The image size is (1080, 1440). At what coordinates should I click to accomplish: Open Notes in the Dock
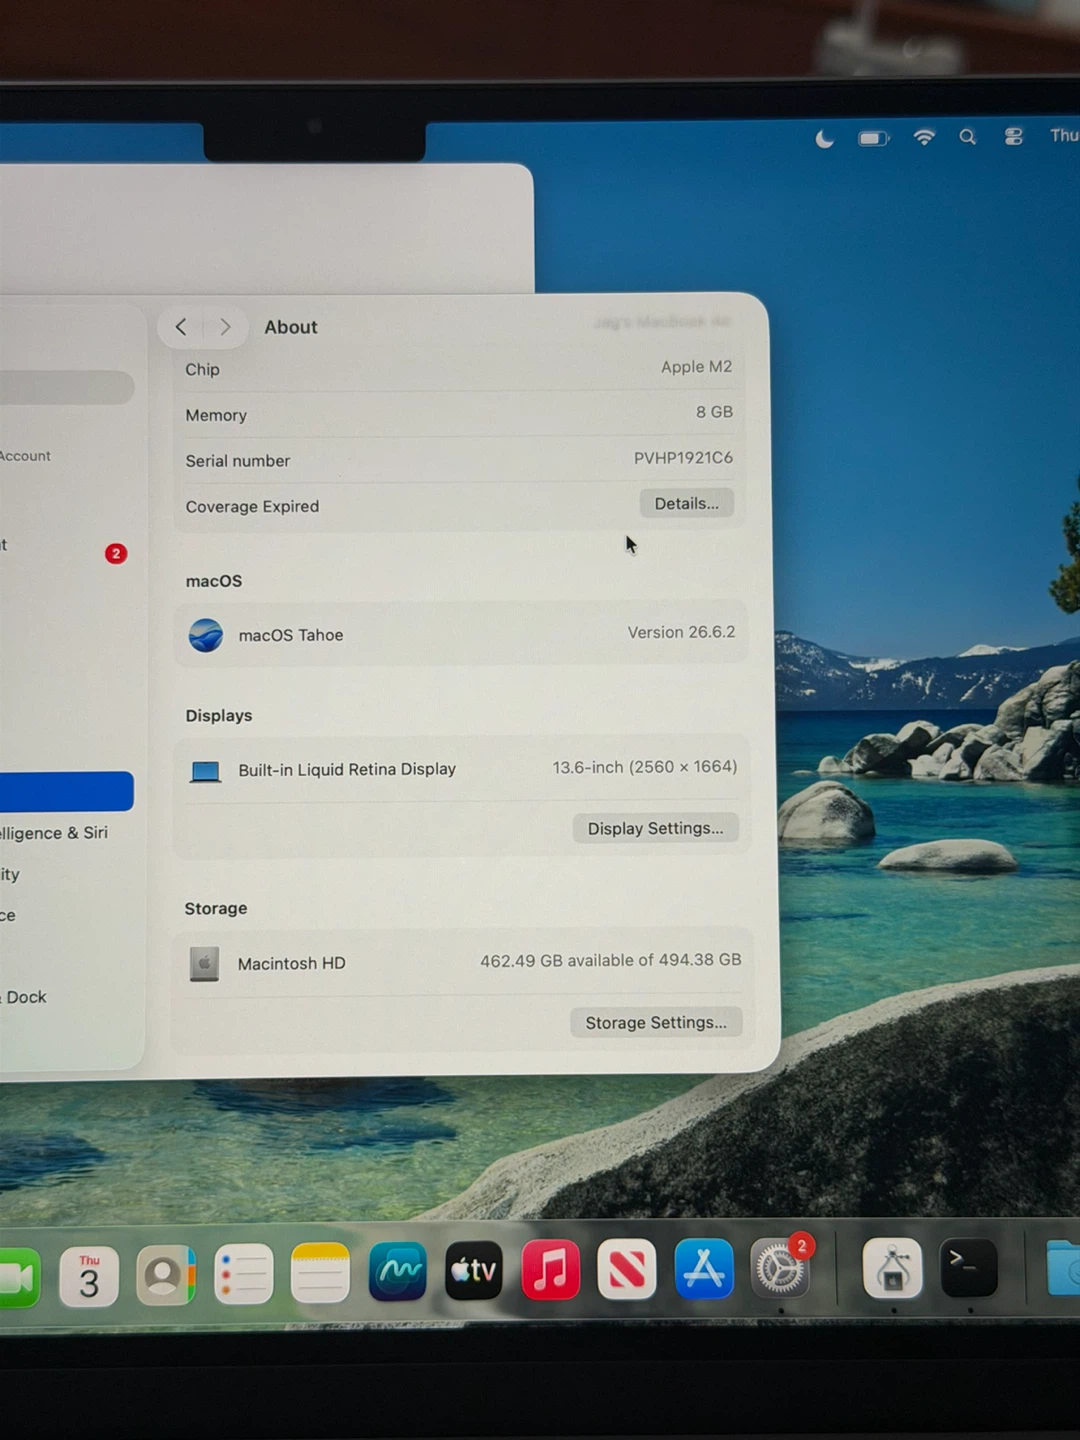[x=320, y=1273]
